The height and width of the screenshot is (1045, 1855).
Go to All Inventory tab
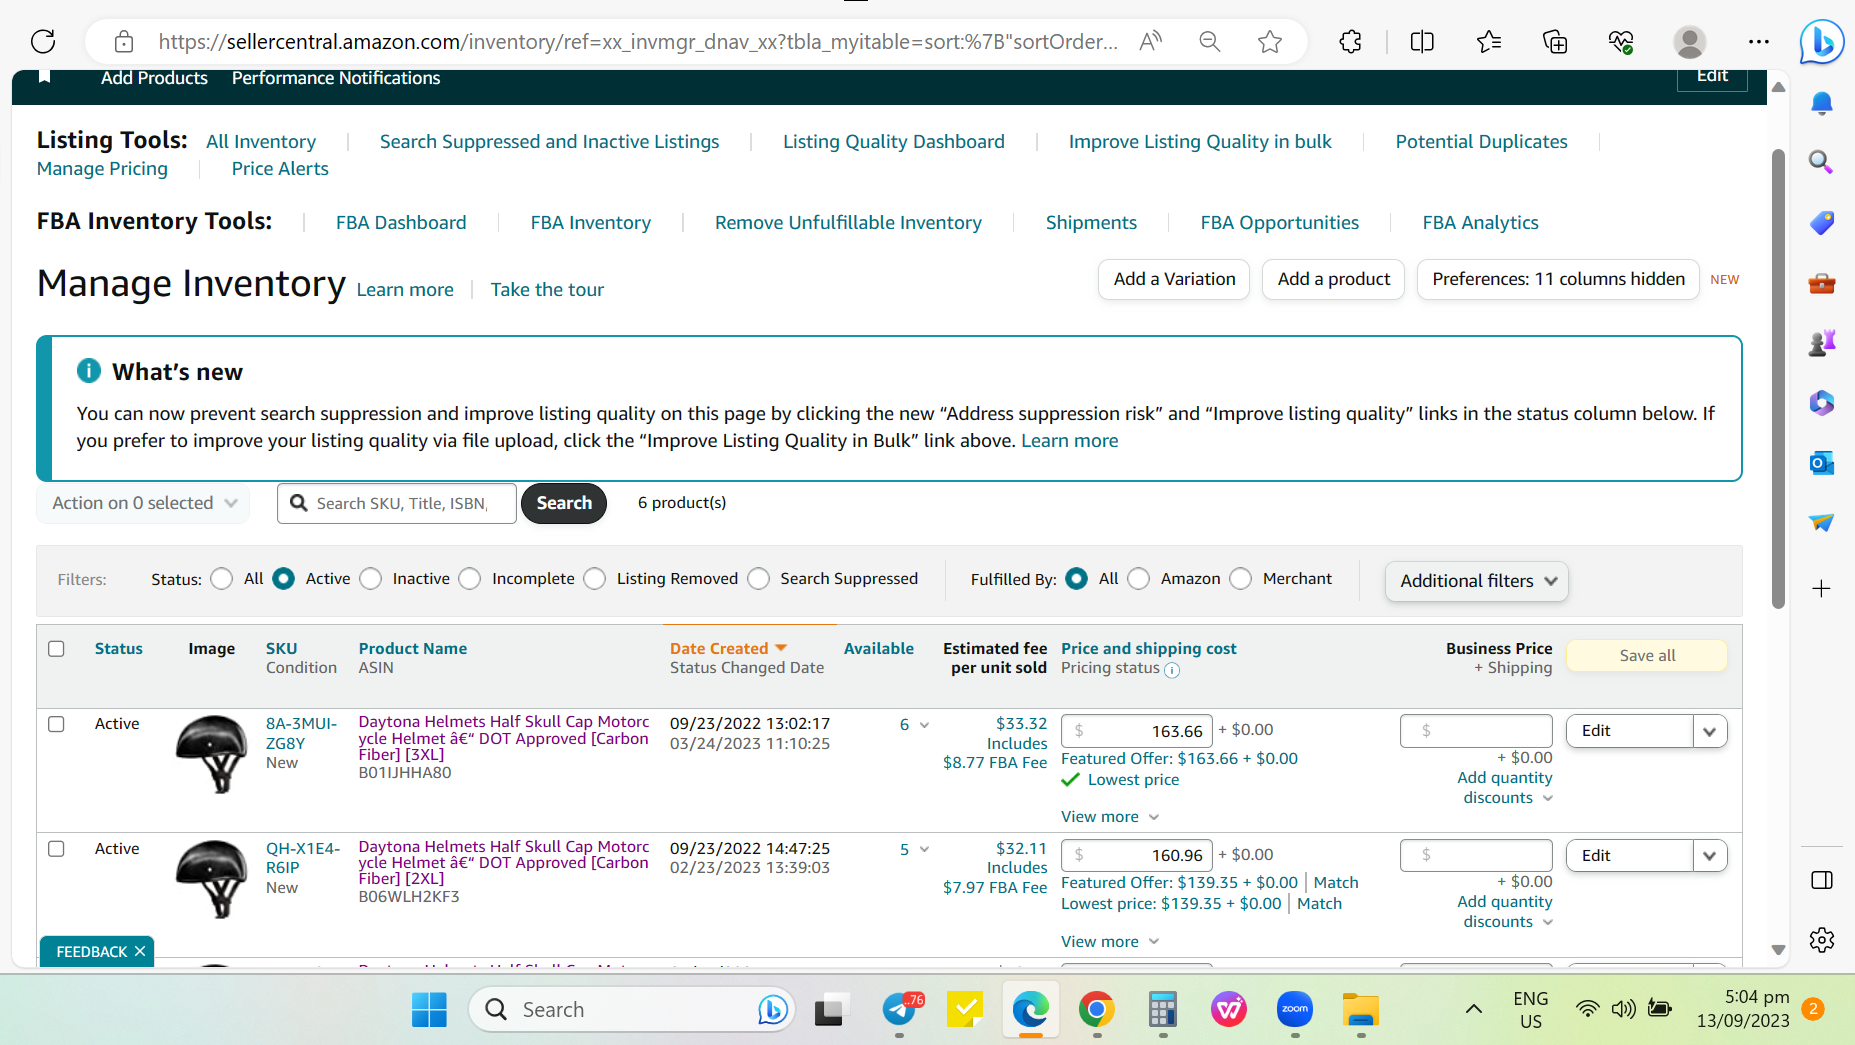(261, 142)
